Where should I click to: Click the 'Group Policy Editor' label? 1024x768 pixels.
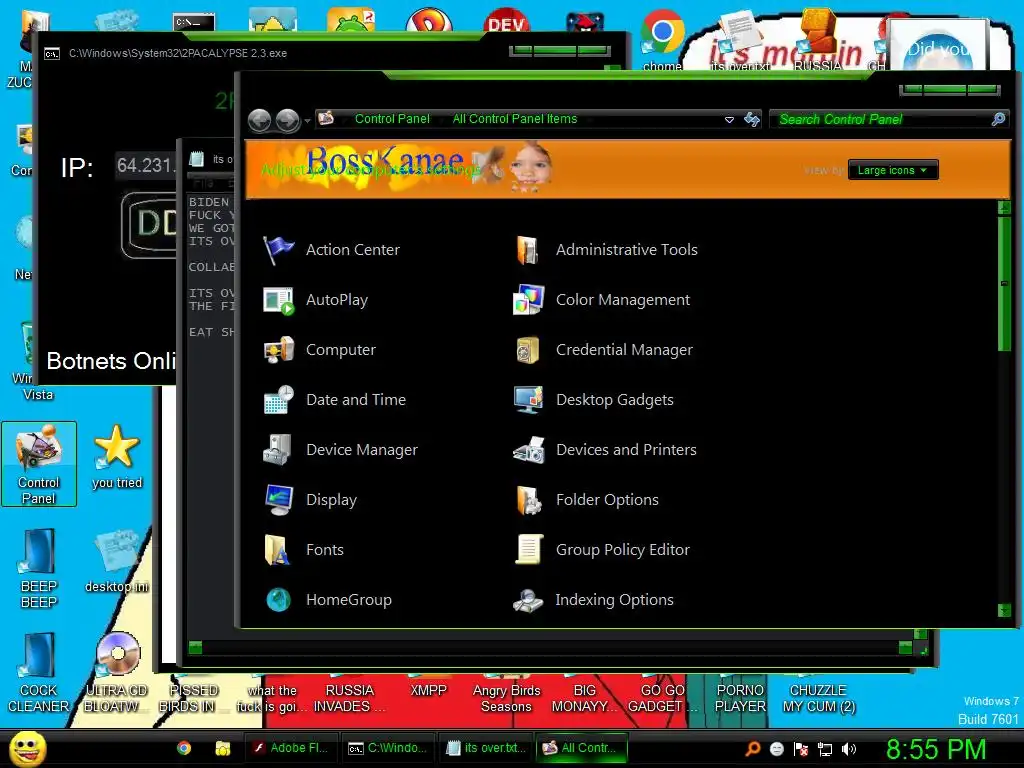point(622,550)
